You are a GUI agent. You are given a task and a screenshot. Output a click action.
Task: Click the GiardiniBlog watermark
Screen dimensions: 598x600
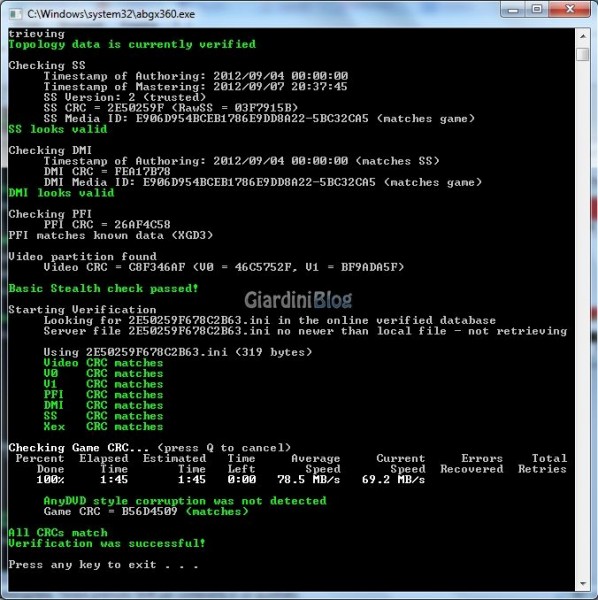(298, 300)
